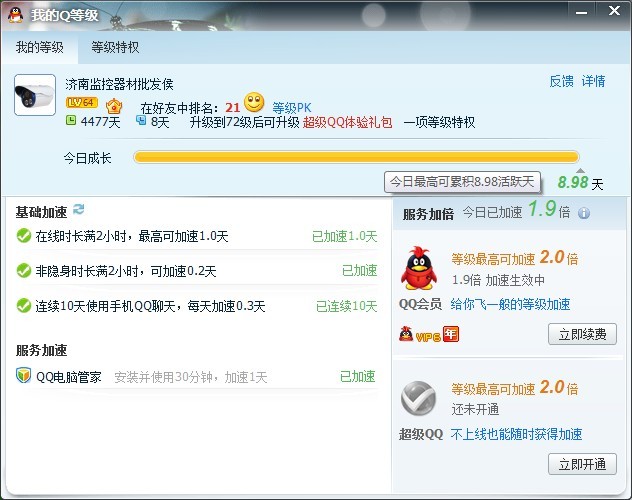Click the refresh icon beside 基础加速
Viewport: 632px width, 500px height.
point(79,209)
